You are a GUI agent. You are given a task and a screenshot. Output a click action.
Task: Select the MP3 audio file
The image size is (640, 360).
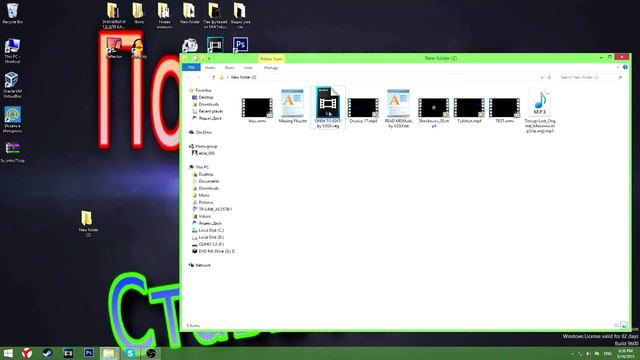tap(540, 111)
